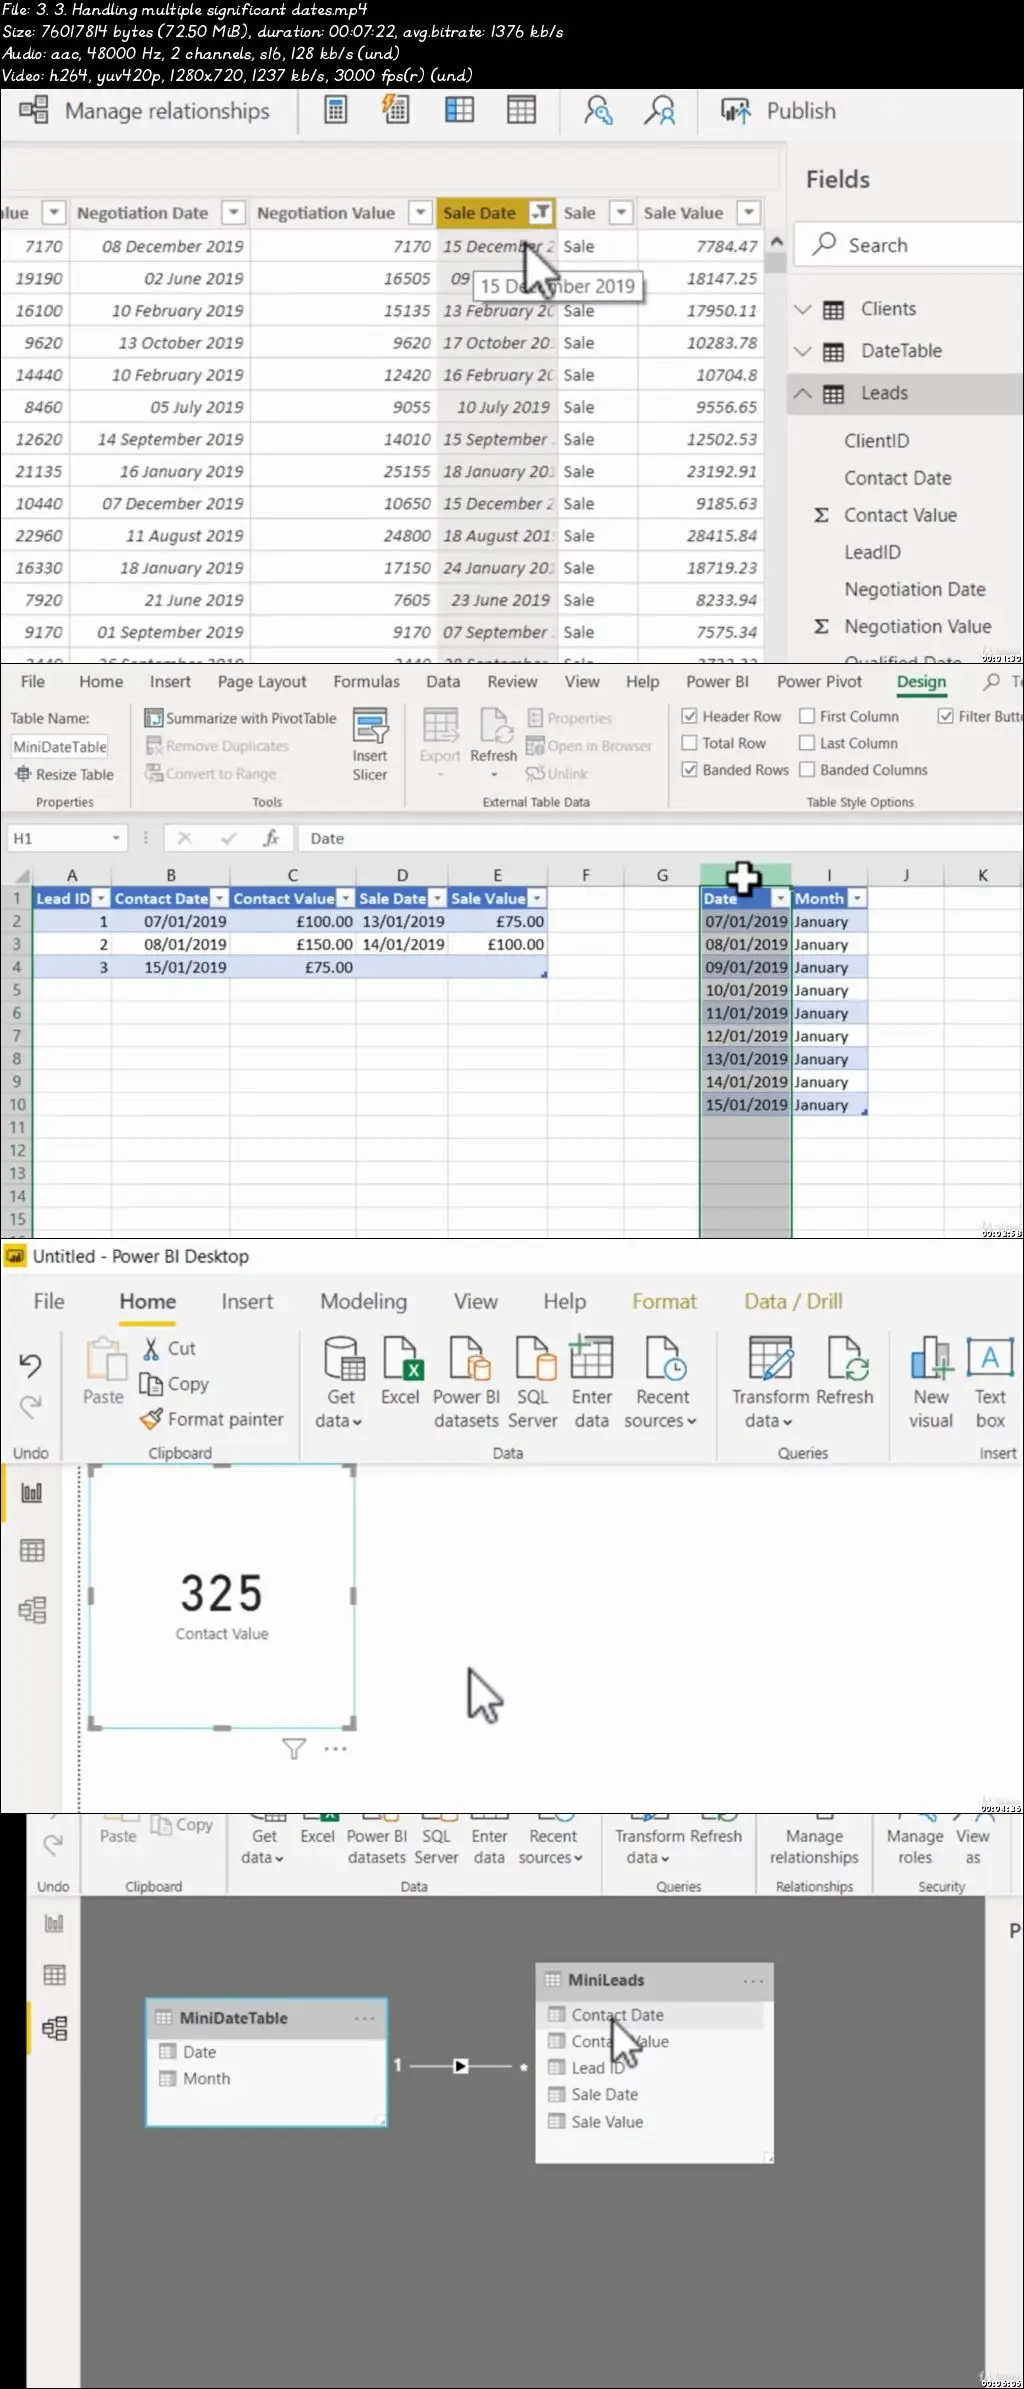Collapse the Leads table in Fields

coord(802,393)
